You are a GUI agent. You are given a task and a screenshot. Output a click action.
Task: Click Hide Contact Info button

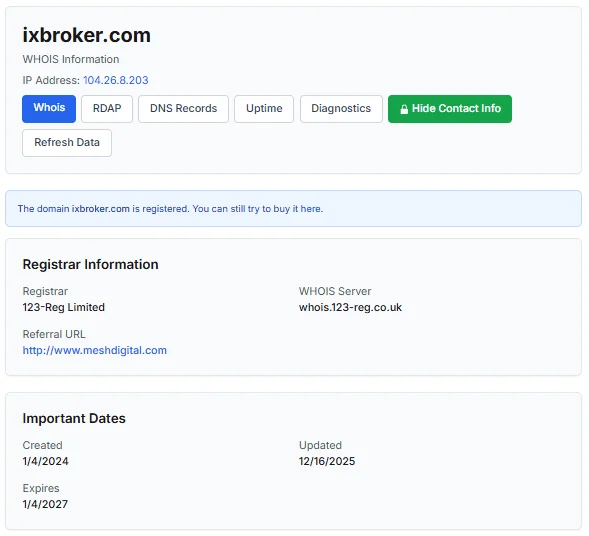coord(450,109)
